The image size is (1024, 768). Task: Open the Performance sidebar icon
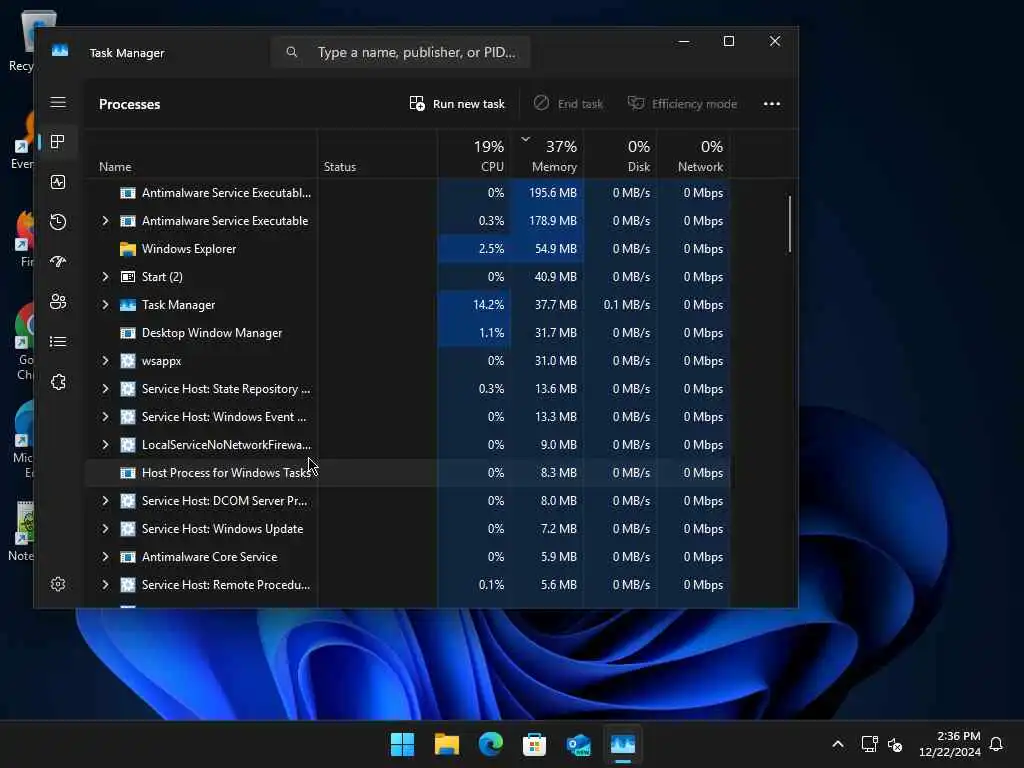[58, 182]
